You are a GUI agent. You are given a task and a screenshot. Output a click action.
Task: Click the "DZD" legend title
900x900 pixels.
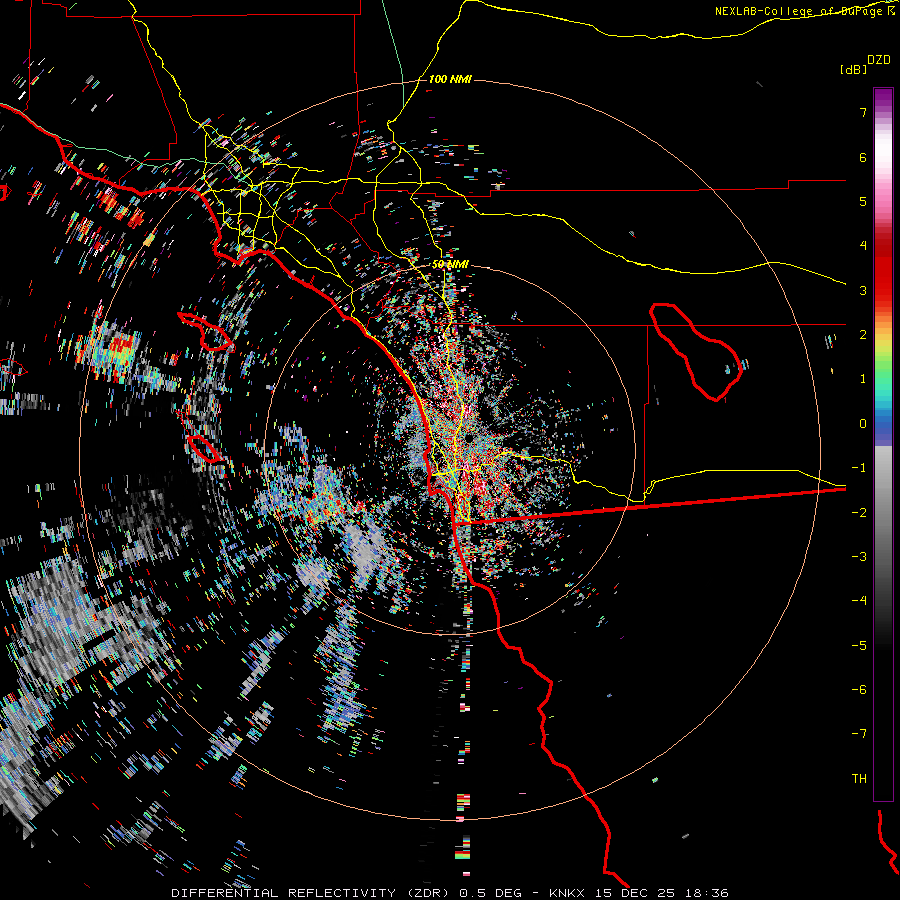[879, 60]
